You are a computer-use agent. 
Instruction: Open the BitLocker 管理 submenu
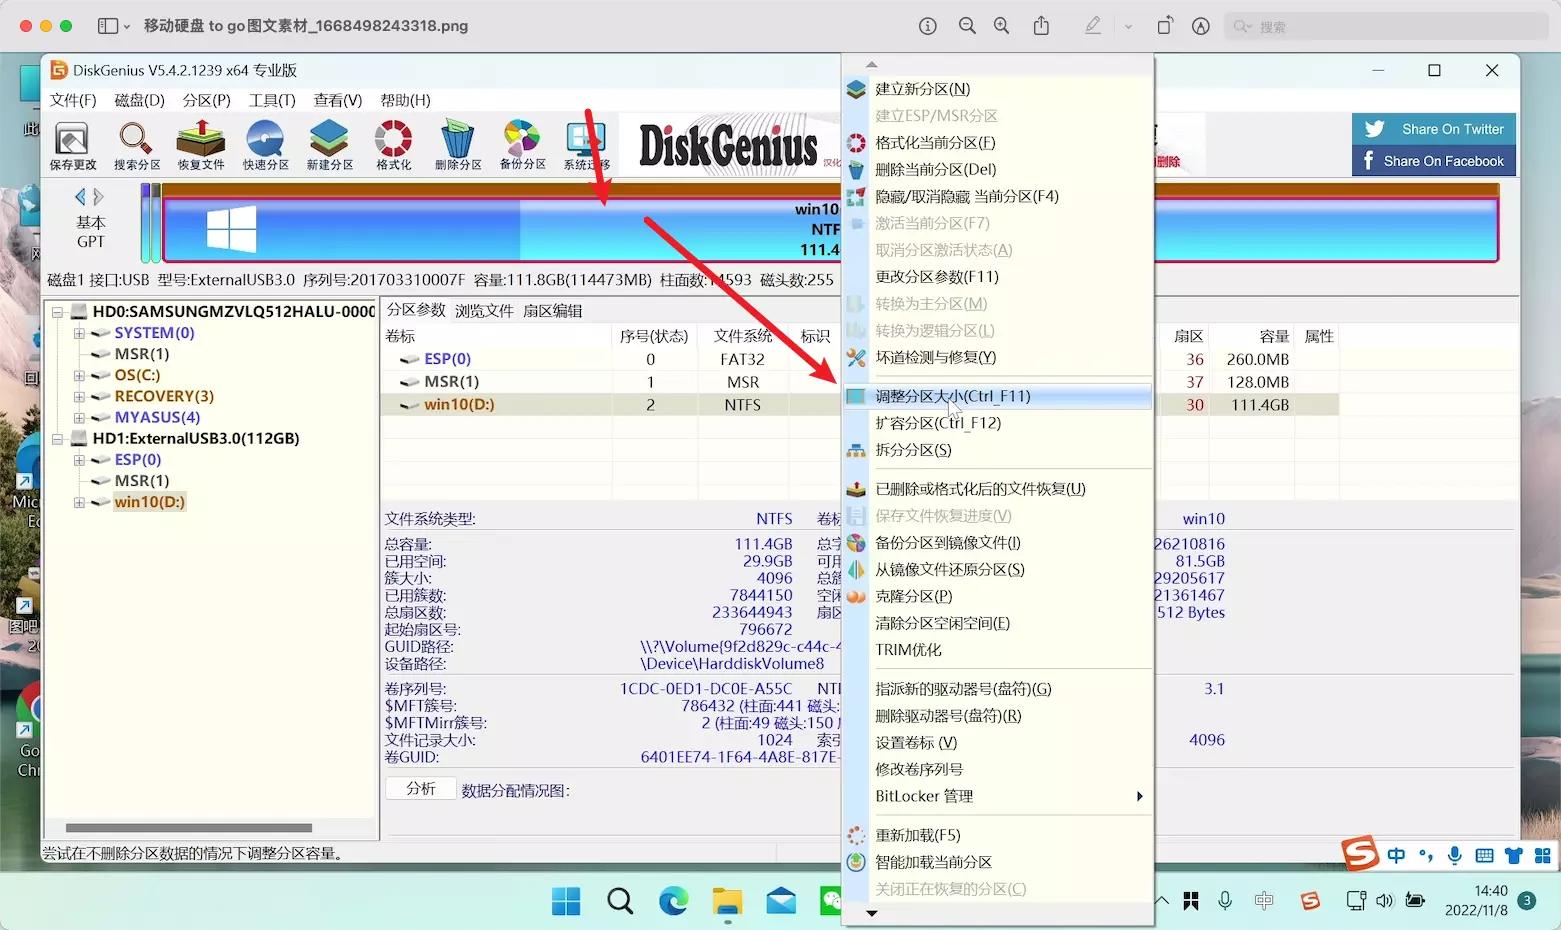[x=923, y=796]
